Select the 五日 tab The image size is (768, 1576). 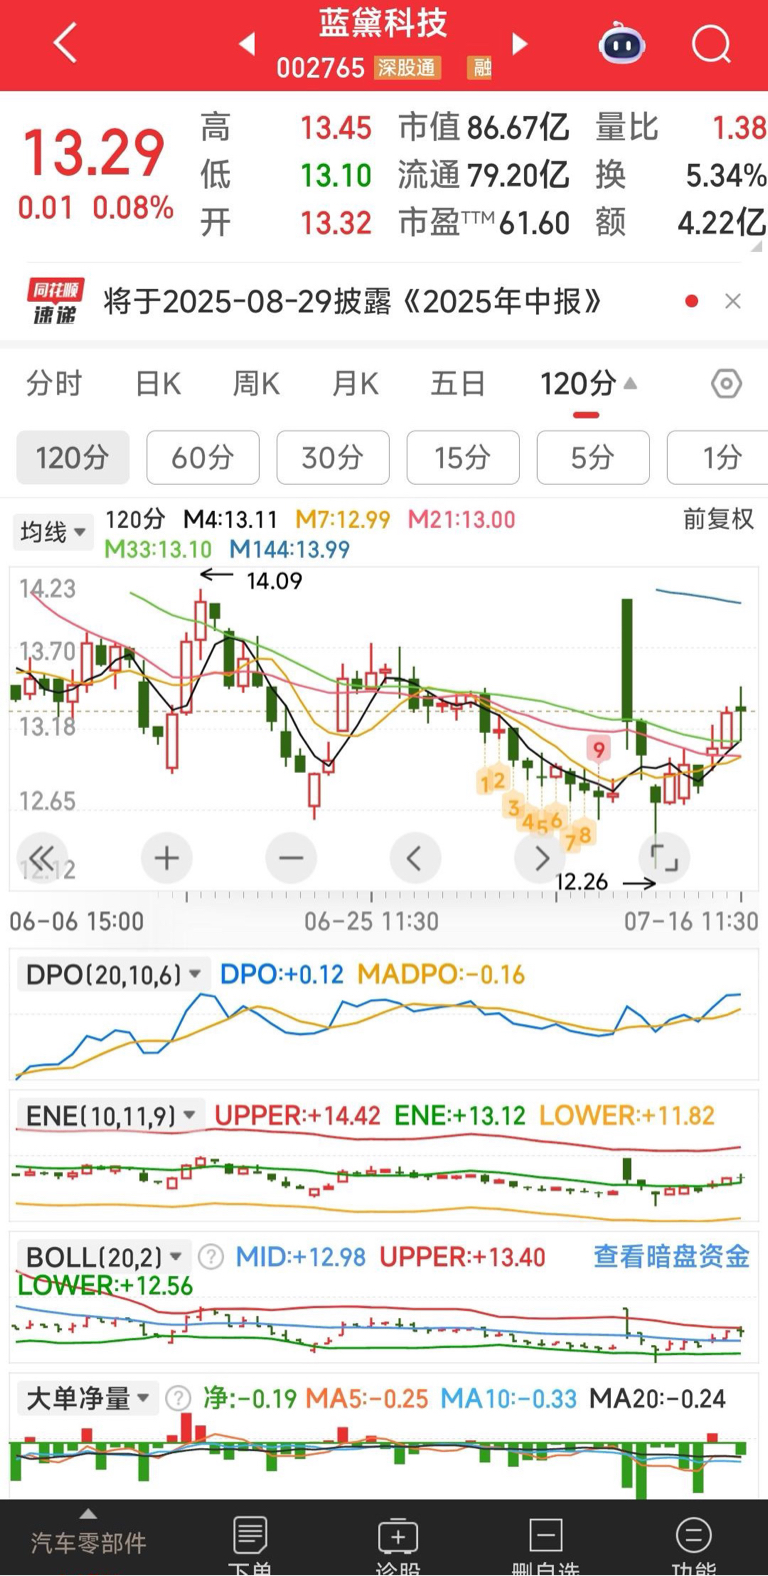tap(458, 384)
